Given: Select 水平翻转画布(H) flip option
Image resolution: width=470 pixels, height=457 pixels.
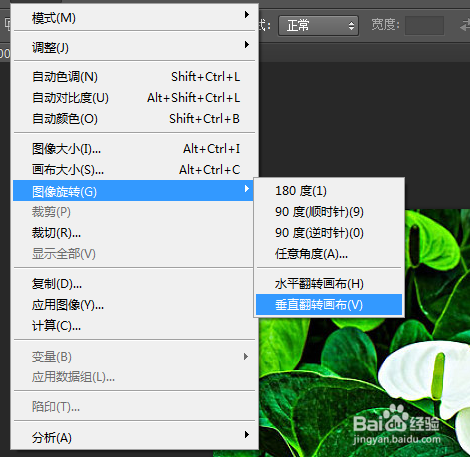Looking at the screenshot, I should (x=329, y=284).
